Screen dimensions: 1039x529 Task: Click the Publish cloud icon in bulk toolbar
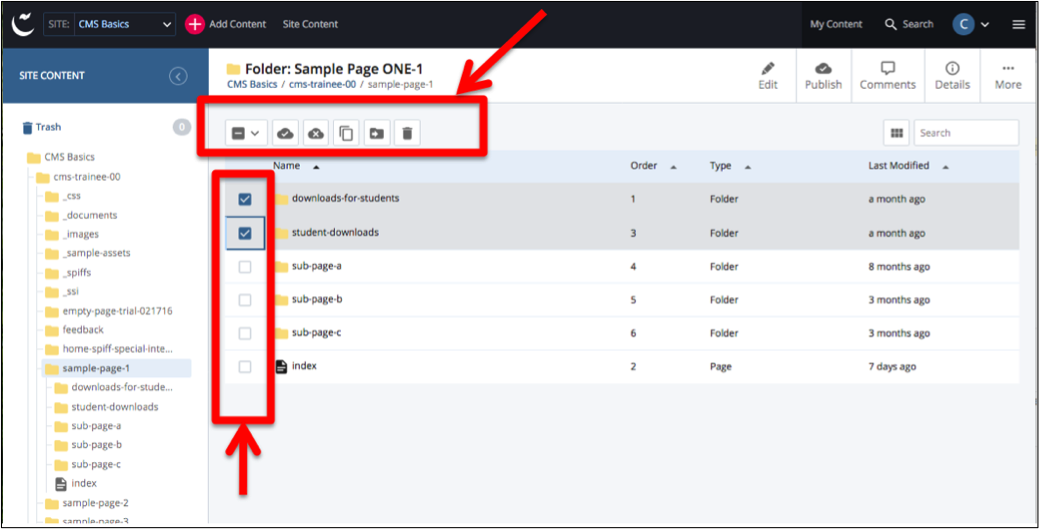tap(286, 133)
